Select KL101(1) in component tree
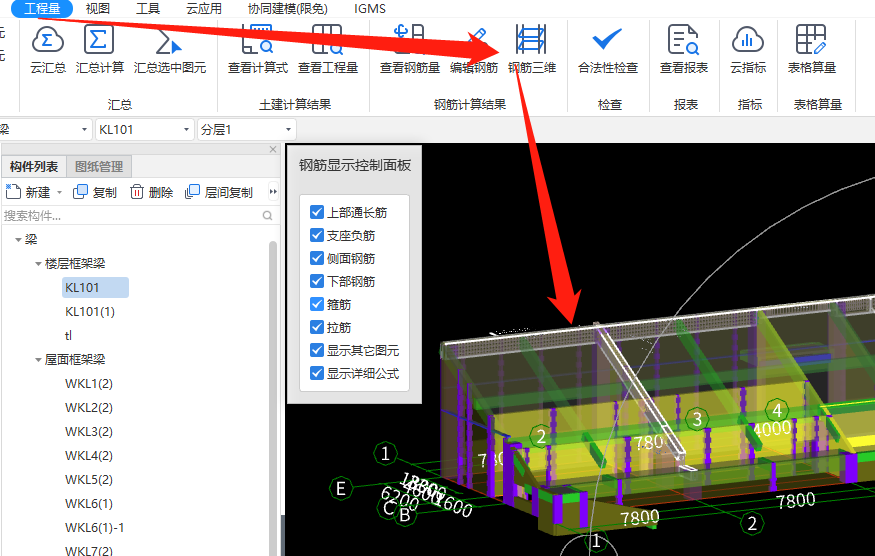 (90, 311)
